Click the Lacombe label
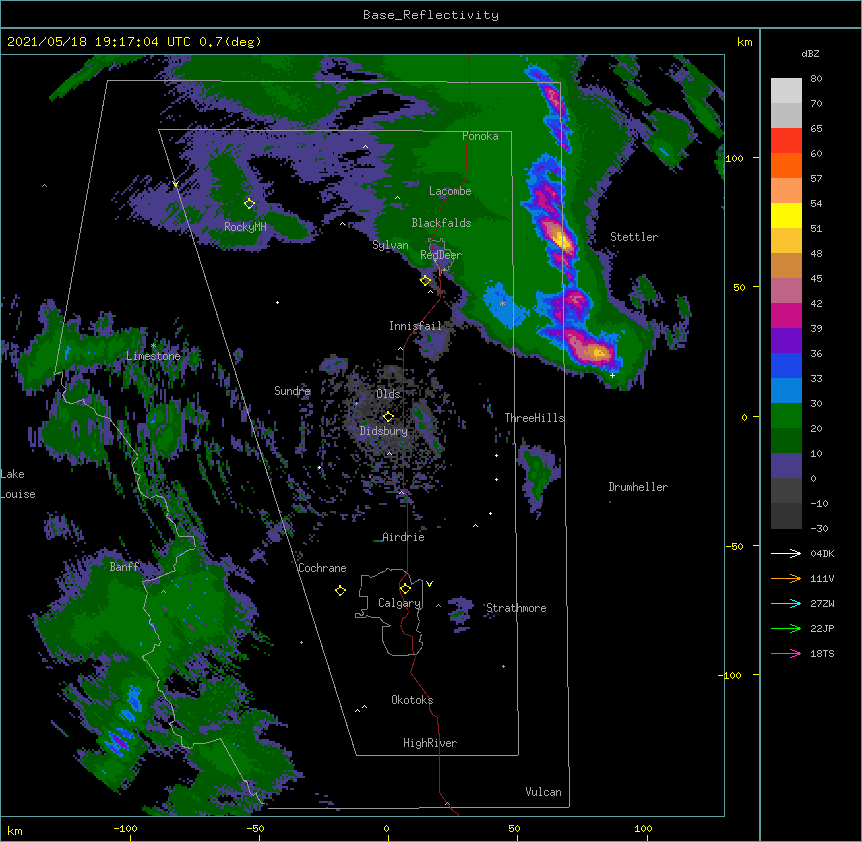862x842 pixels. 450,191
